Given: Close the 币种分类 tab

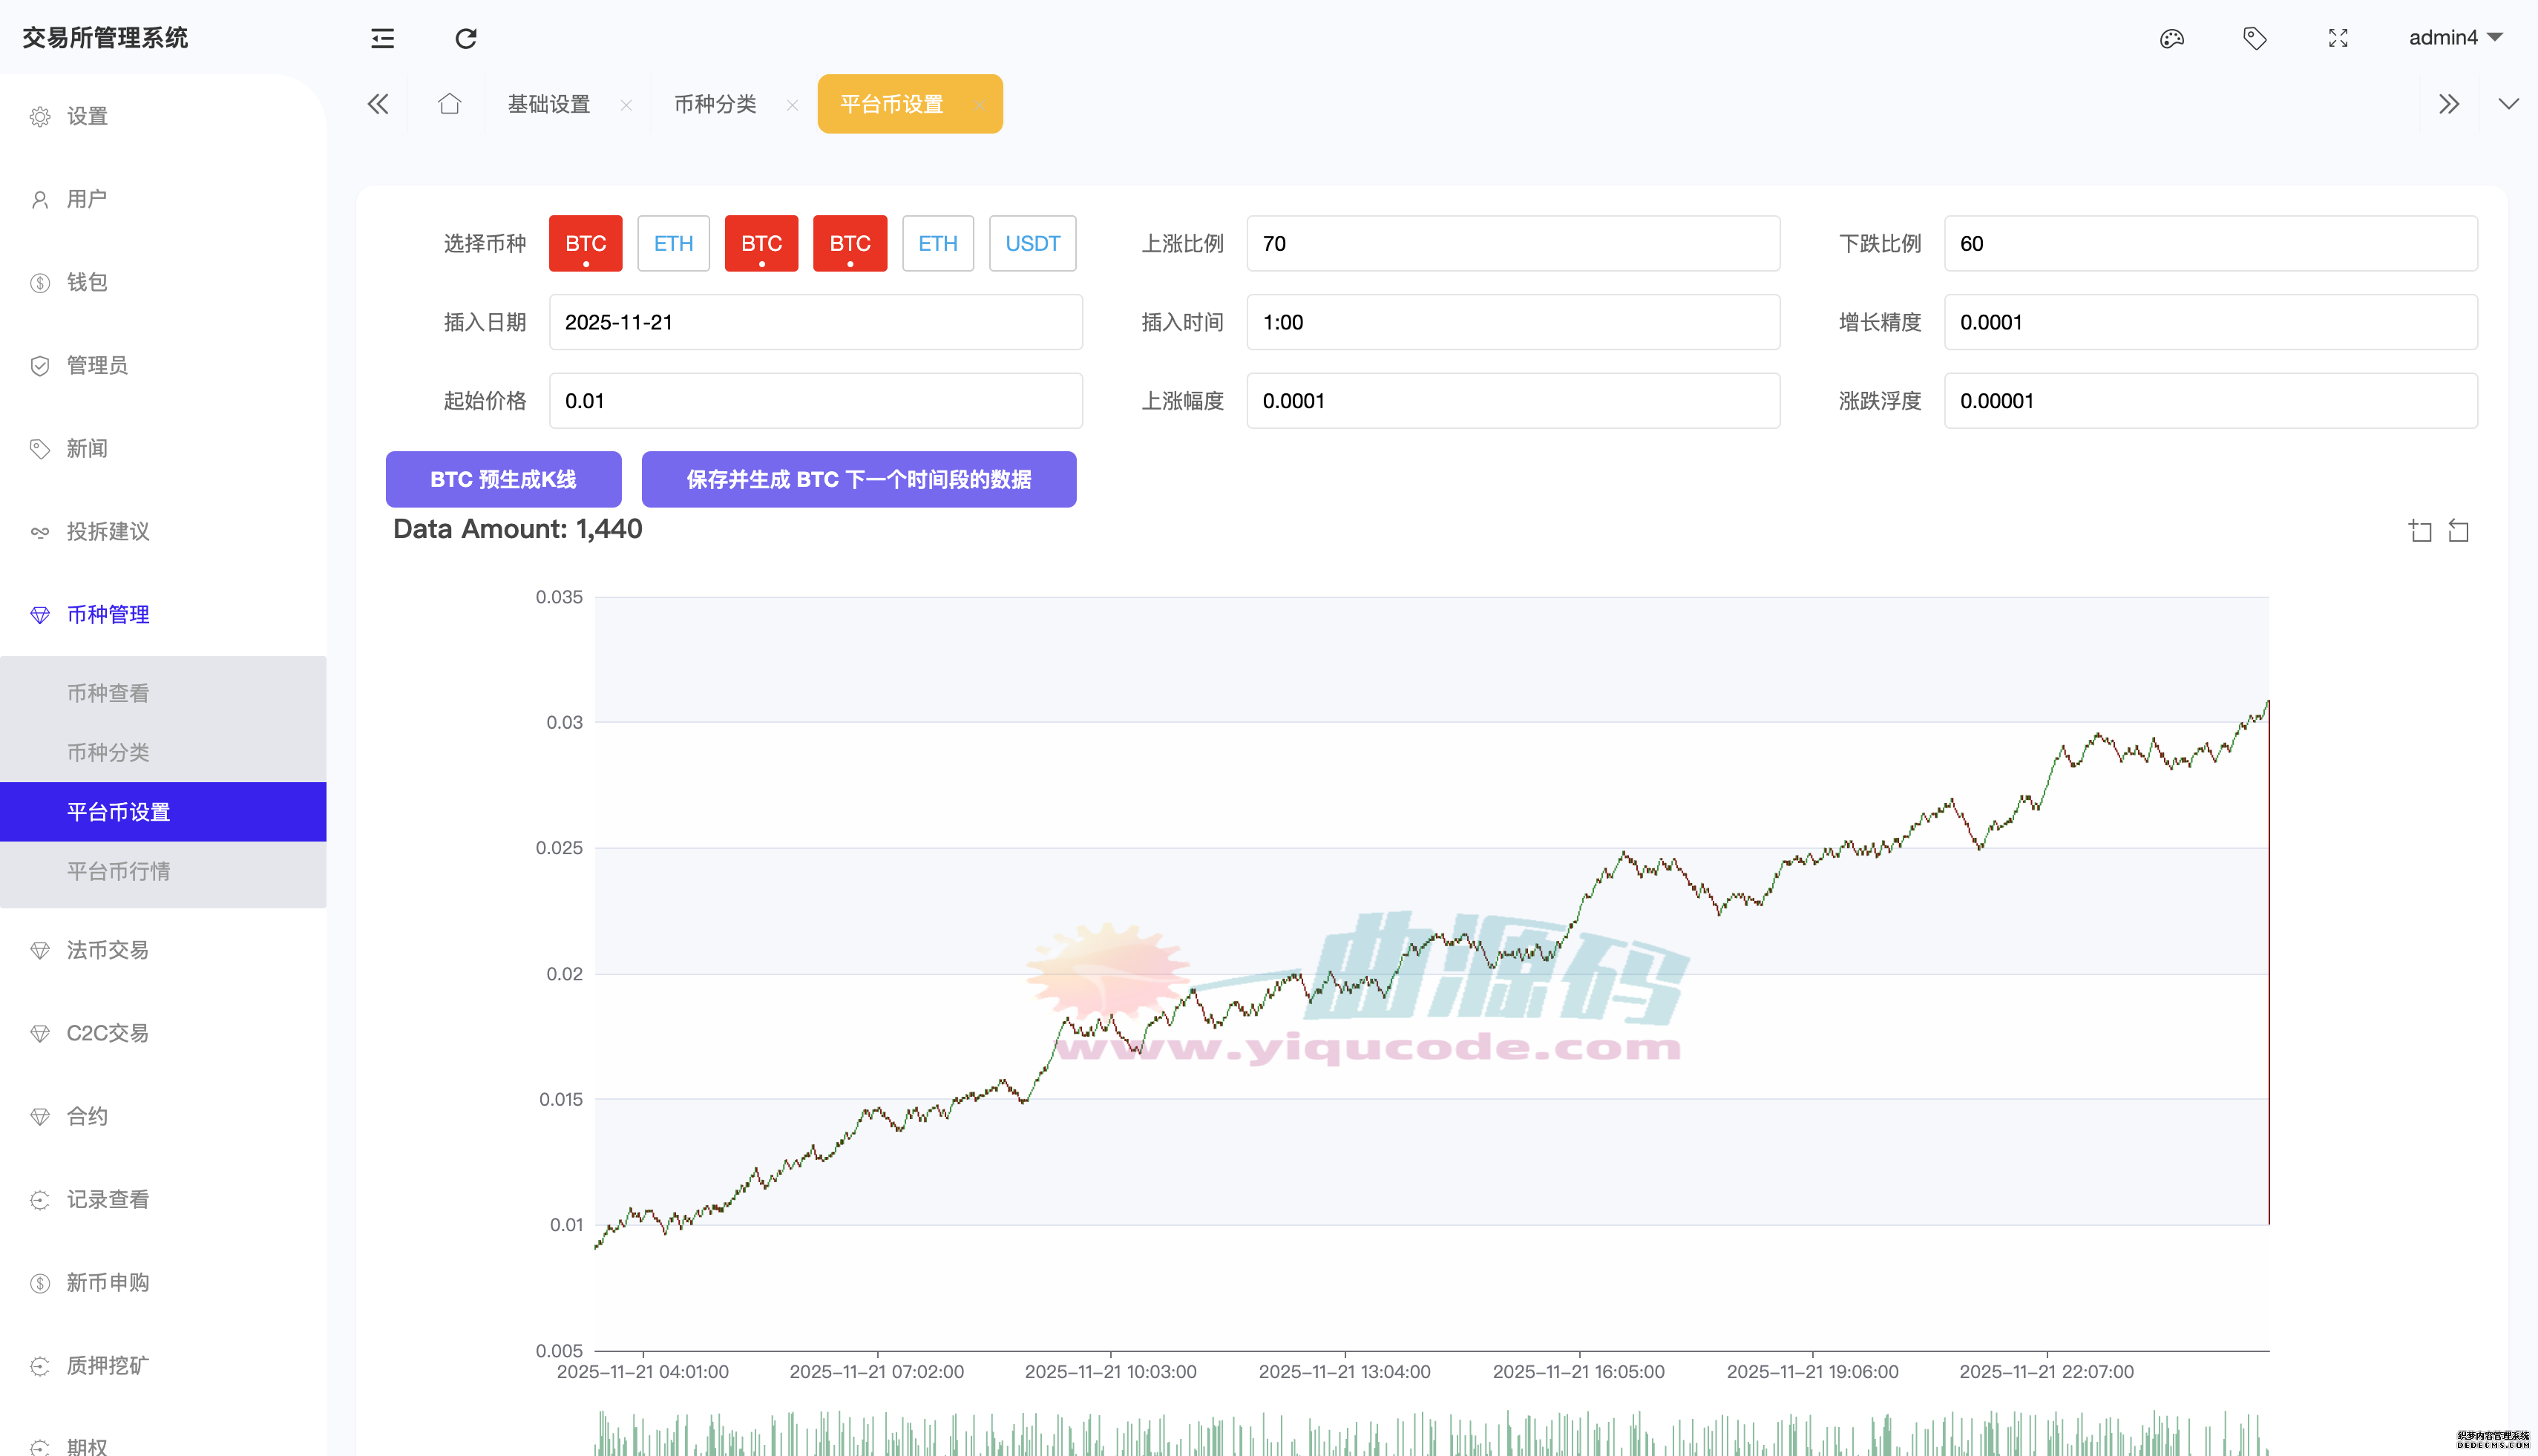Looking at the screenshot, I should pyautogui.click(x=793, y=104).
